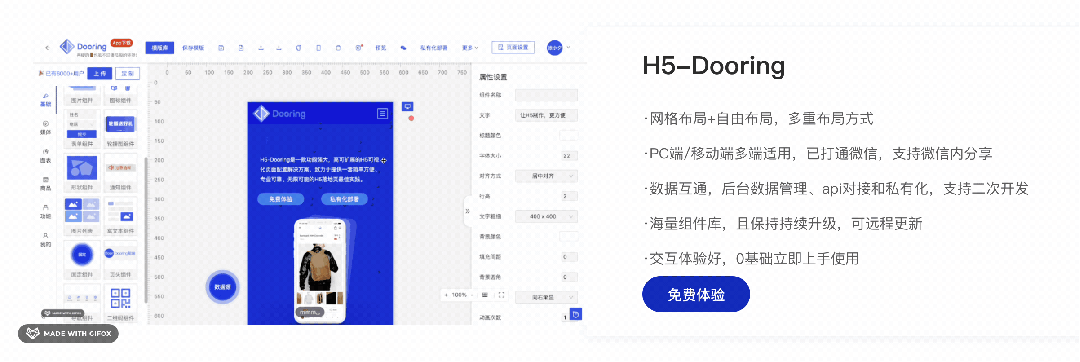Open the 对齐方式 dropdown showing 居中对齐
This screenshot has width=1080, height=362.
click(546, 176)
